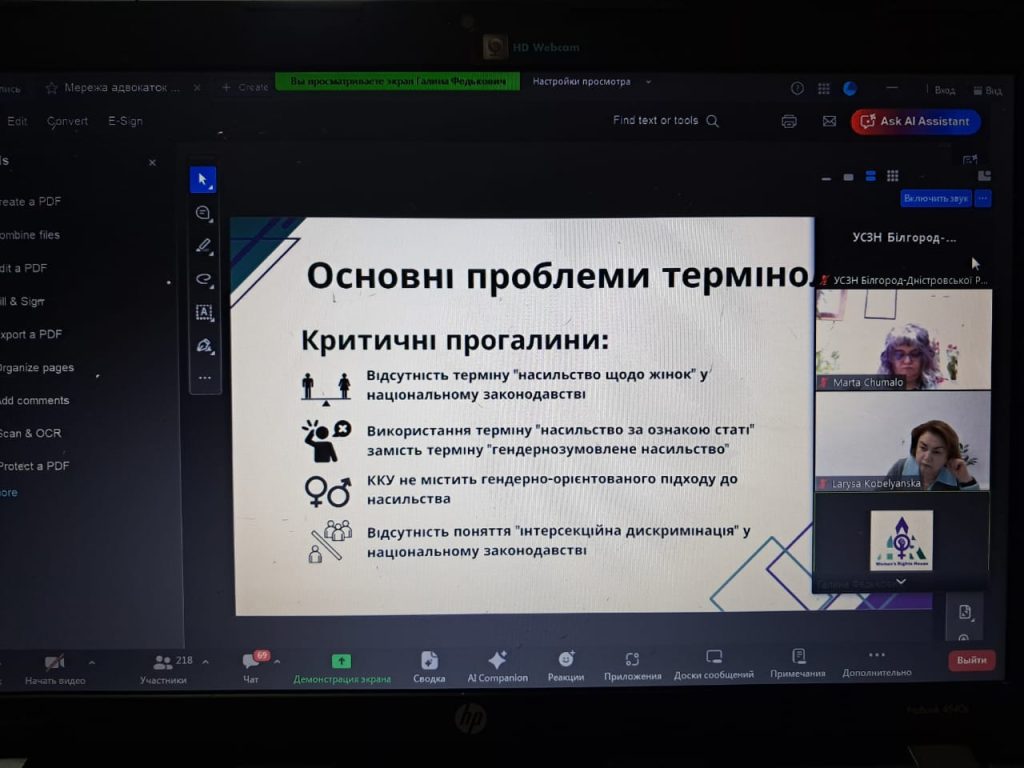This screenshot has width=1024, height=768.
Task: Pick the highlighter pen tool
Action: (203, 246)
